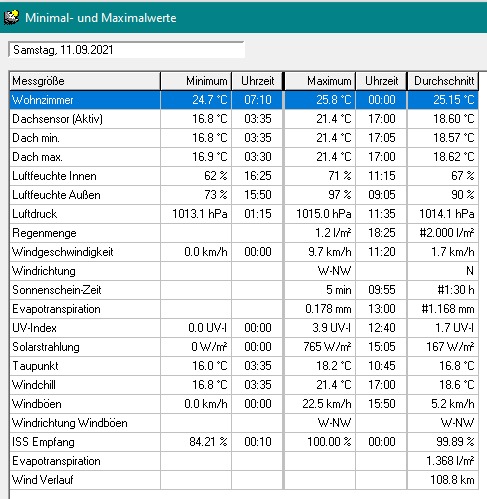Select the Regenmenge row
This screenshot has height=499, width=487.
[244, 233]
